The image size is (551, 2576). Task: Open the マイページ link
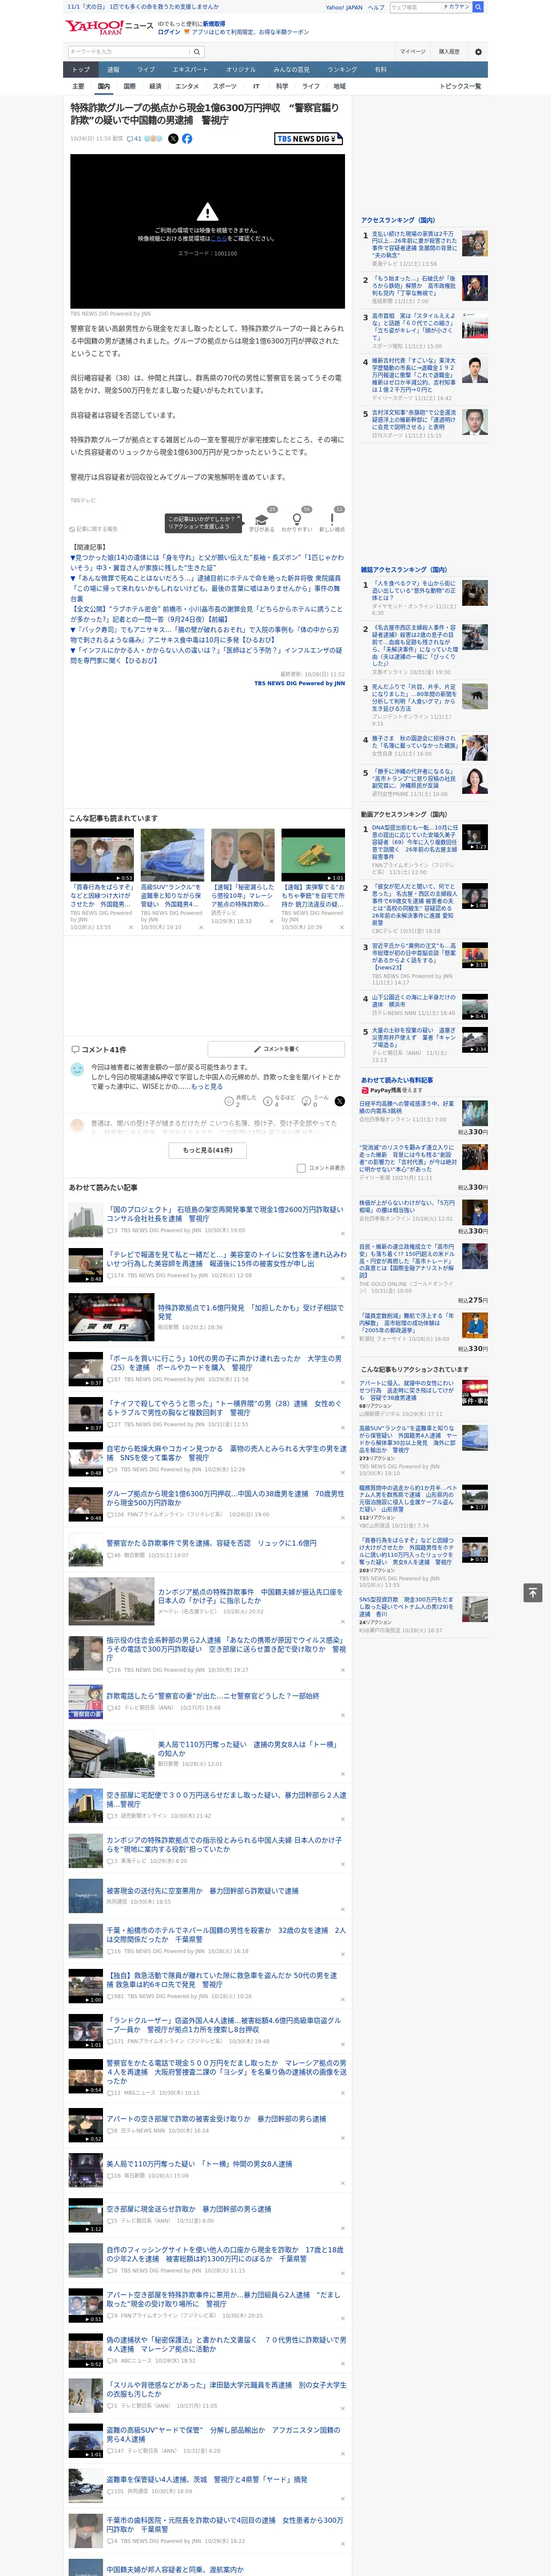pos(412,51)
